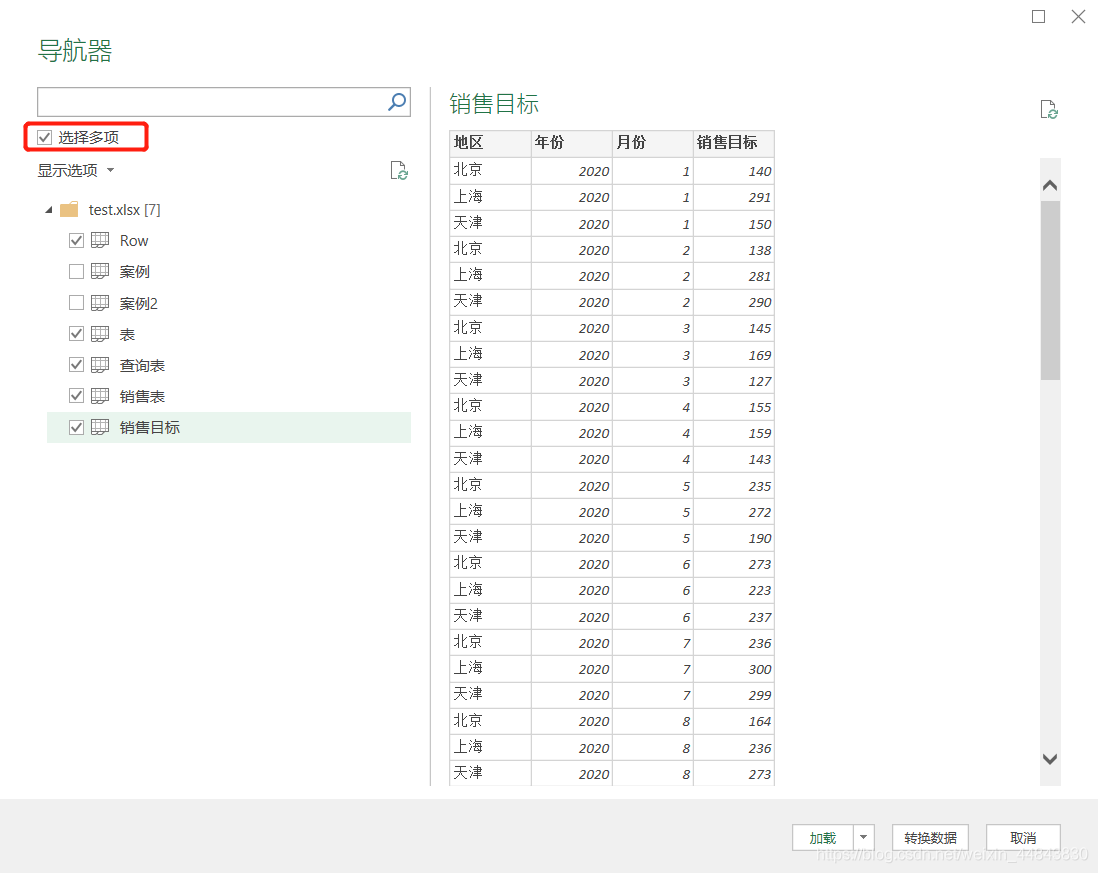This screenshot has height=873, width=1098.
Task: Select the Row item in tree
Action: pos(134,241)
